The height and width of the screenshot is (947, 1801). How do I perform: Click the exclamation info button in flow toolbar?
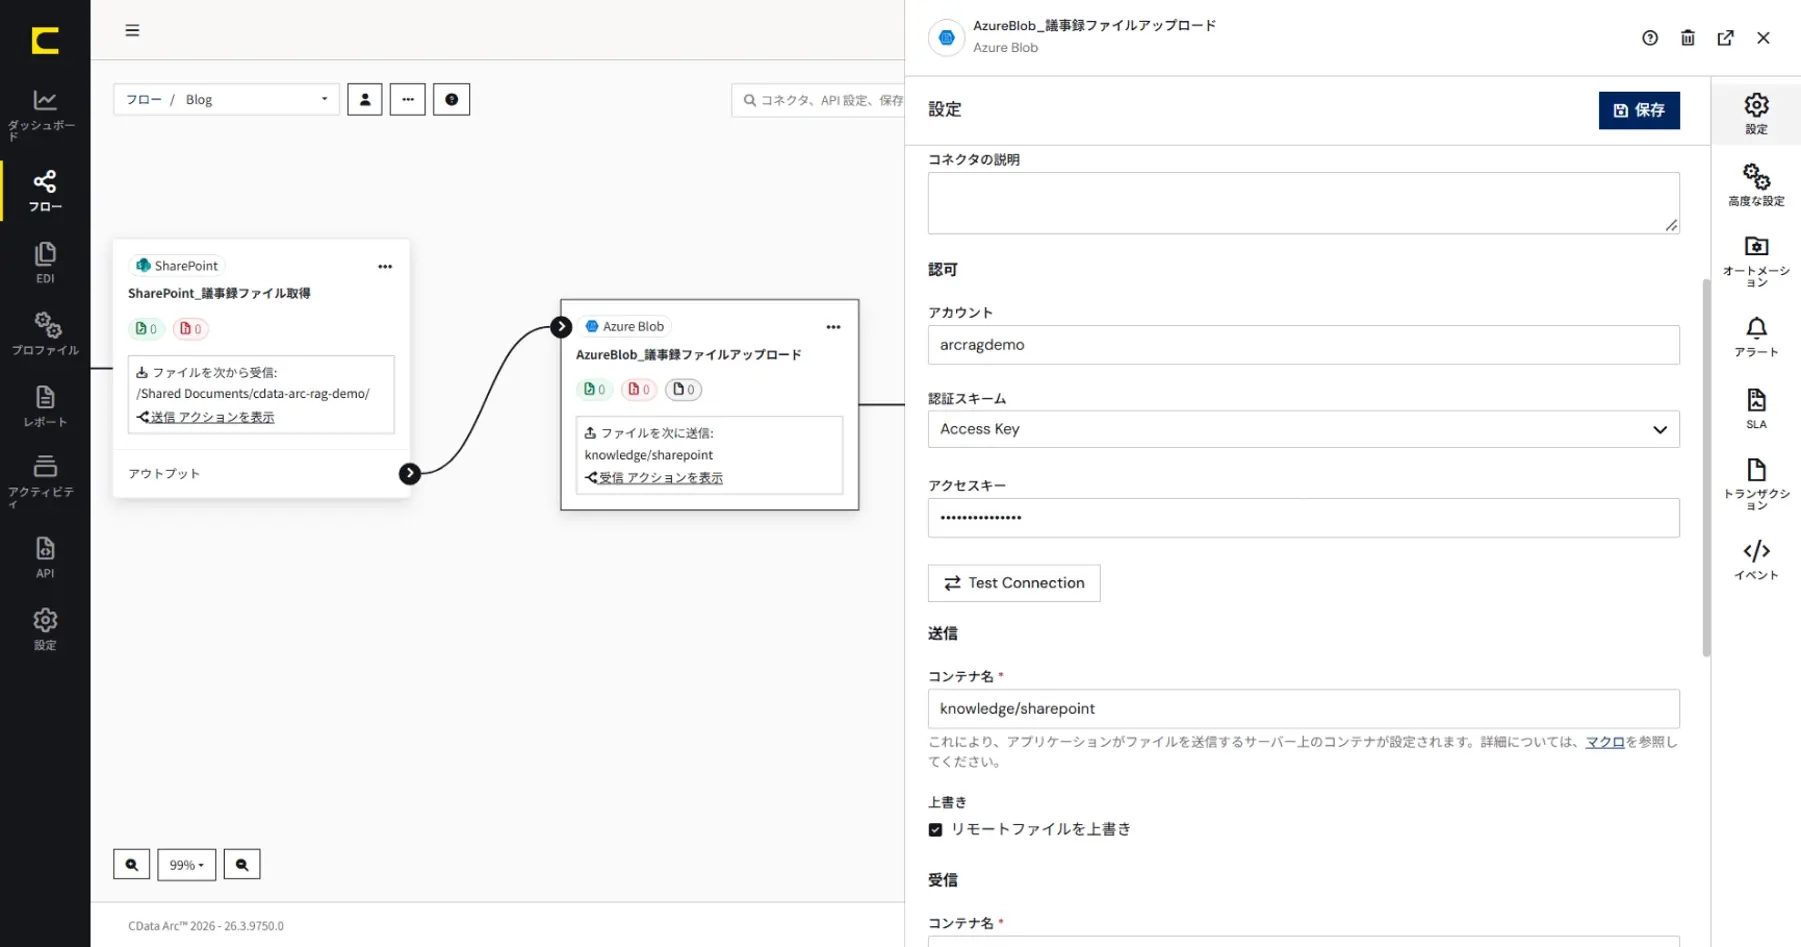click(451, 99)
